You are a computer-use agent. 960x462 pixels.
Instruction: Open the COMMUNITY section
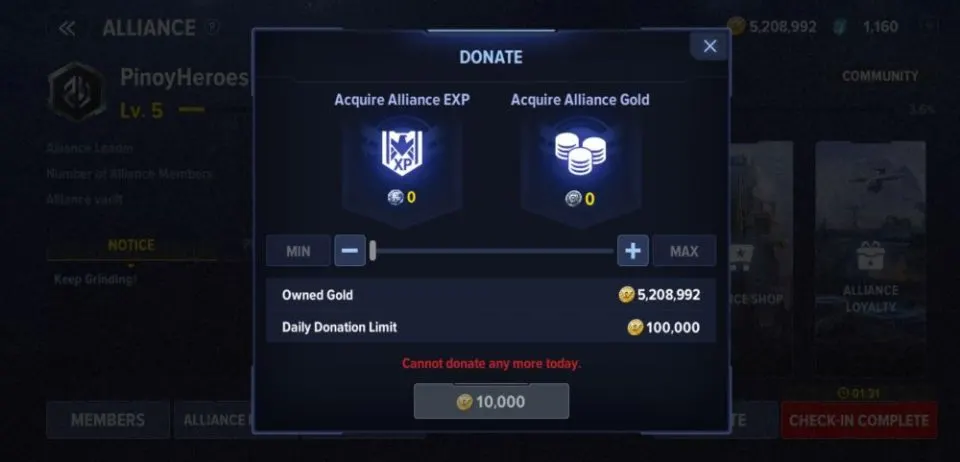(x=880, y=76)
